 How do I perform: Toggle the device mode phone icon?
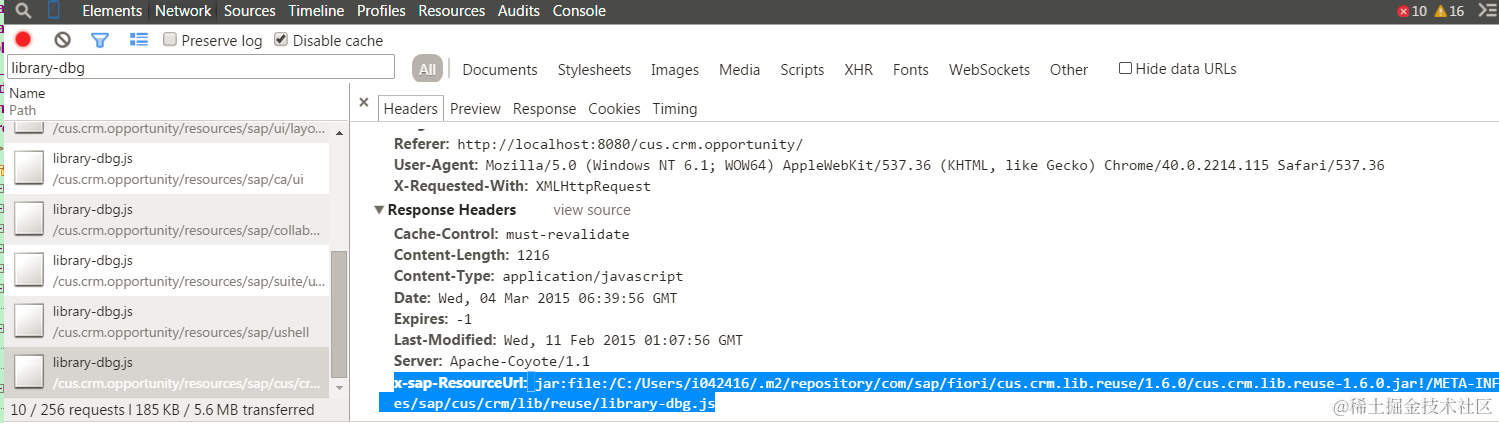[x=54, y=11]
